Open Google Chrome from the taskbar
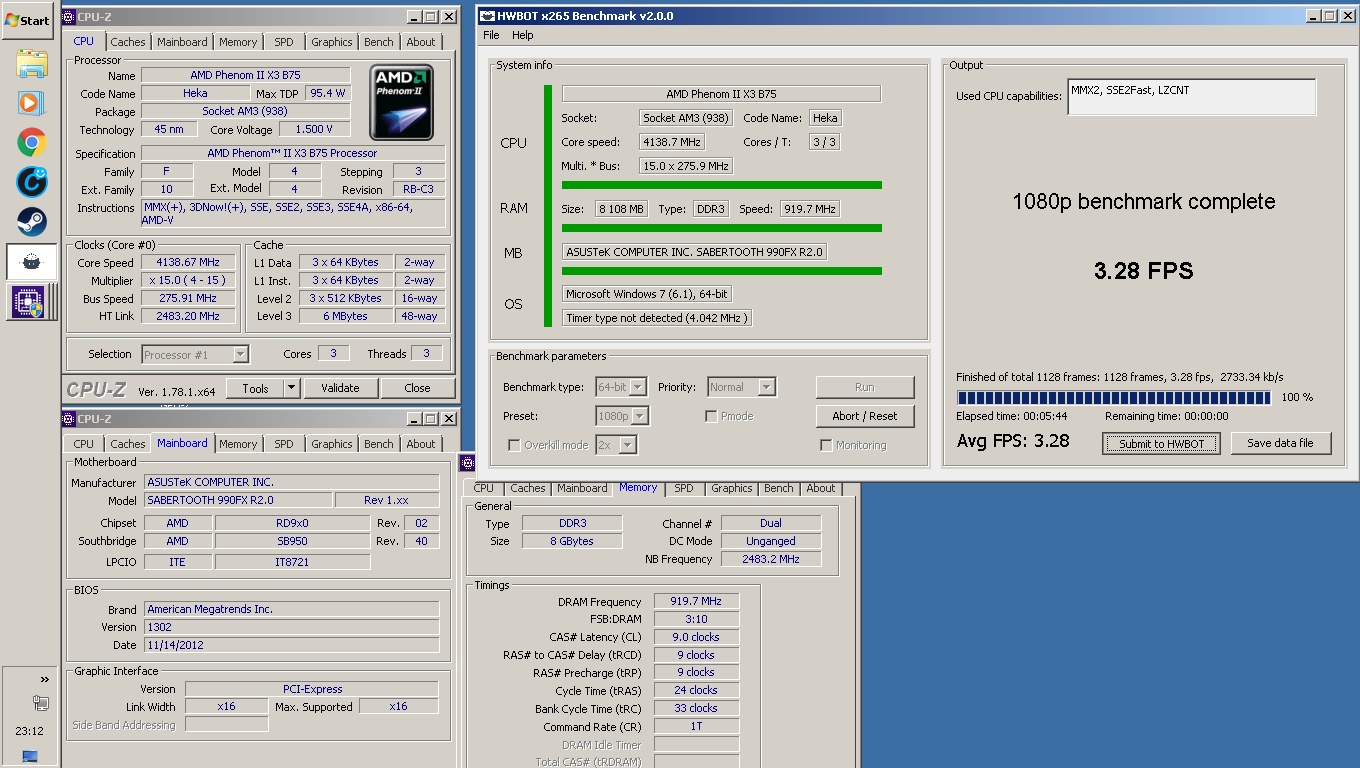The image size is (1360, 768). point(32,142)
